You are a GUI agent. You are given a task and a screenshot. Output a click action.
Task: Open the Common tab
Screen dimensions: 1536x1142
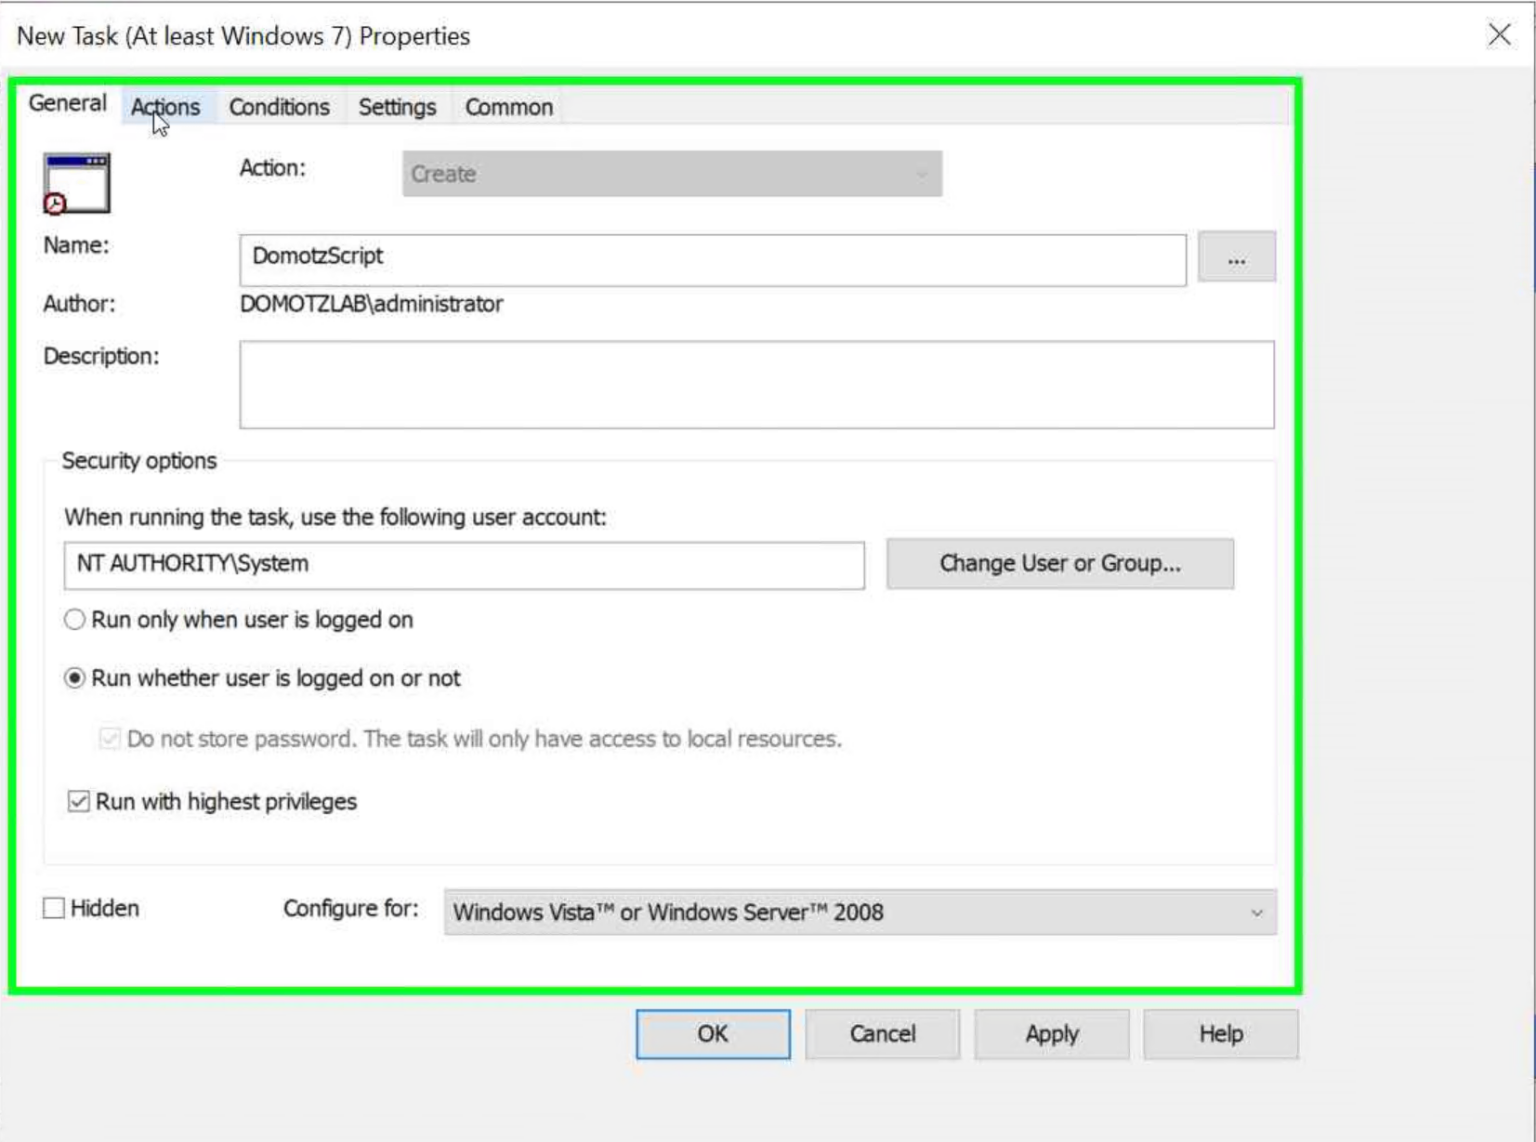point(508,107)
